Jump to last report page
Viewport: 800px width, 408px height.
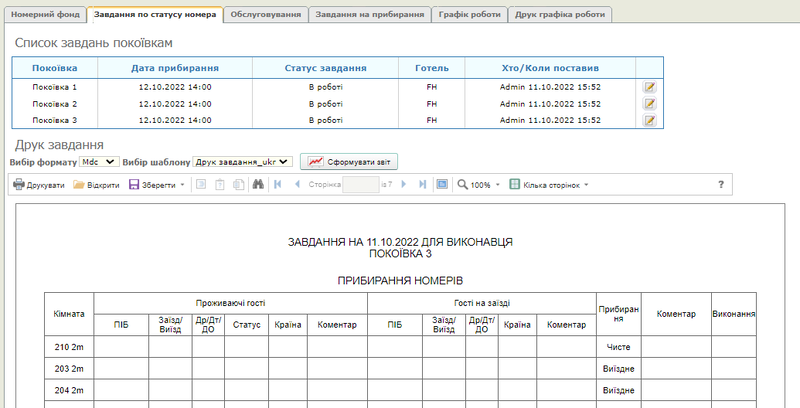tap(422, 185)
